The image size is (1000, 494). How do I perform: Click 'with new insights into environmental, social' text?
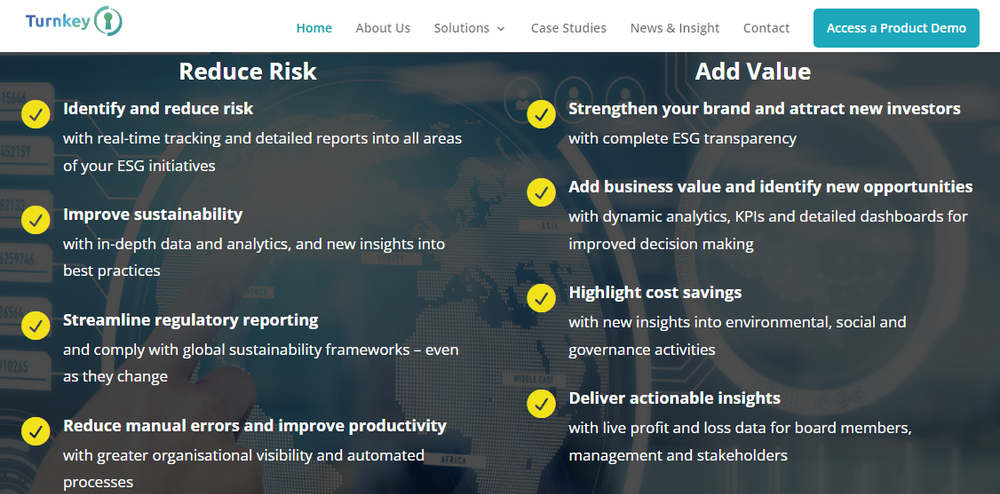pyautogui.click(x=737, y=336)
